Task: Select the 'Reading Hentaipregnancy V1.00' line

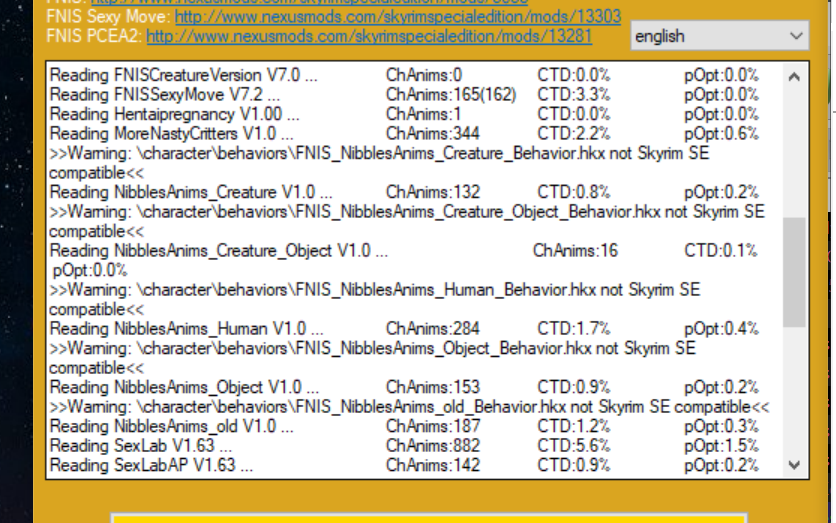Action: (x=404, y=114)
